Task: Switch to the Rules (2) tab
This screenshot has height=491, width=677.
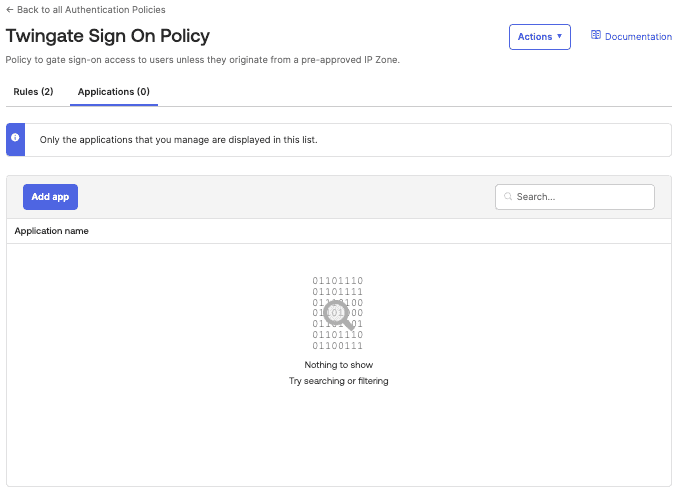Action: coord(33,92)
